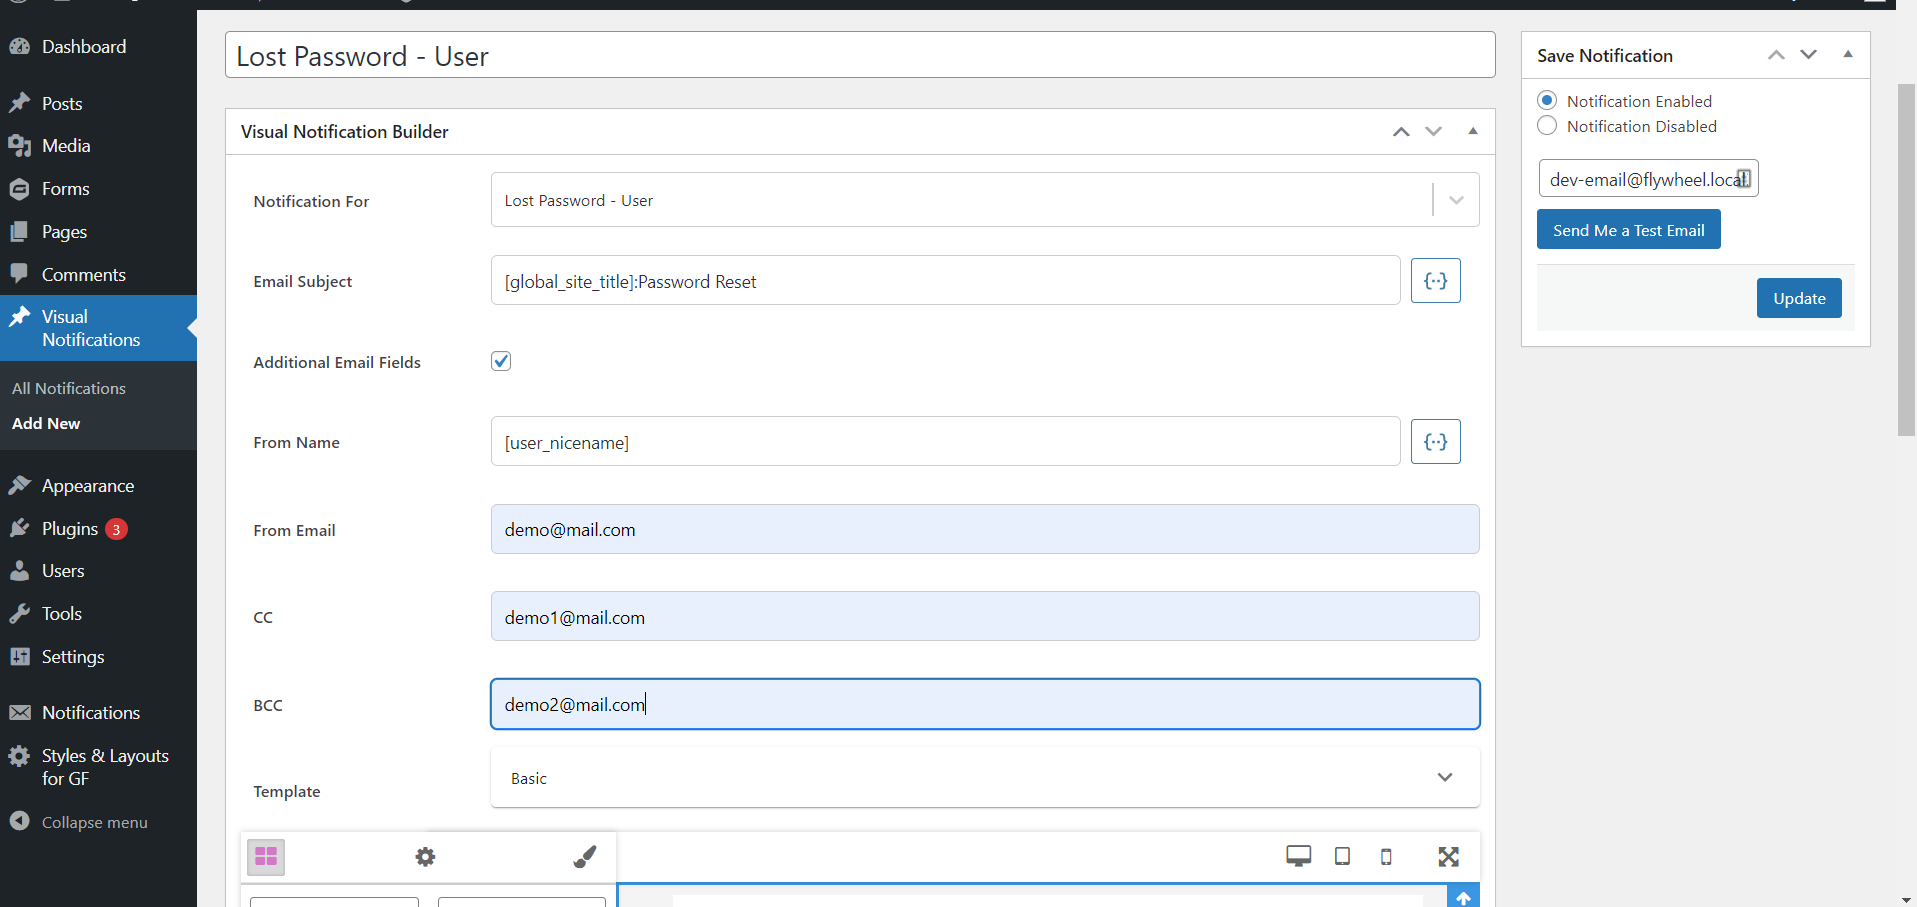Click the Users person icon
This screenshot has width=1917, height=907.
(19, 571)
